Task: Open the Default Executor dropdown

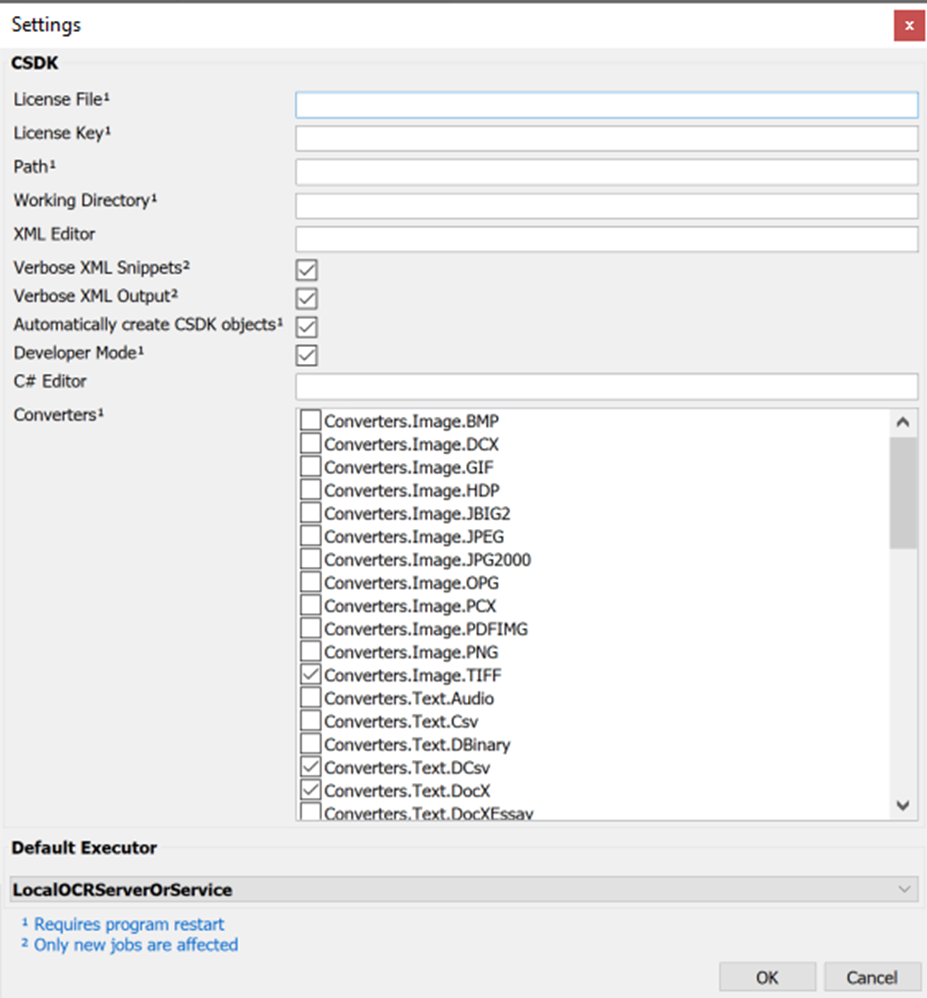Action: click(x=903, y=889)
